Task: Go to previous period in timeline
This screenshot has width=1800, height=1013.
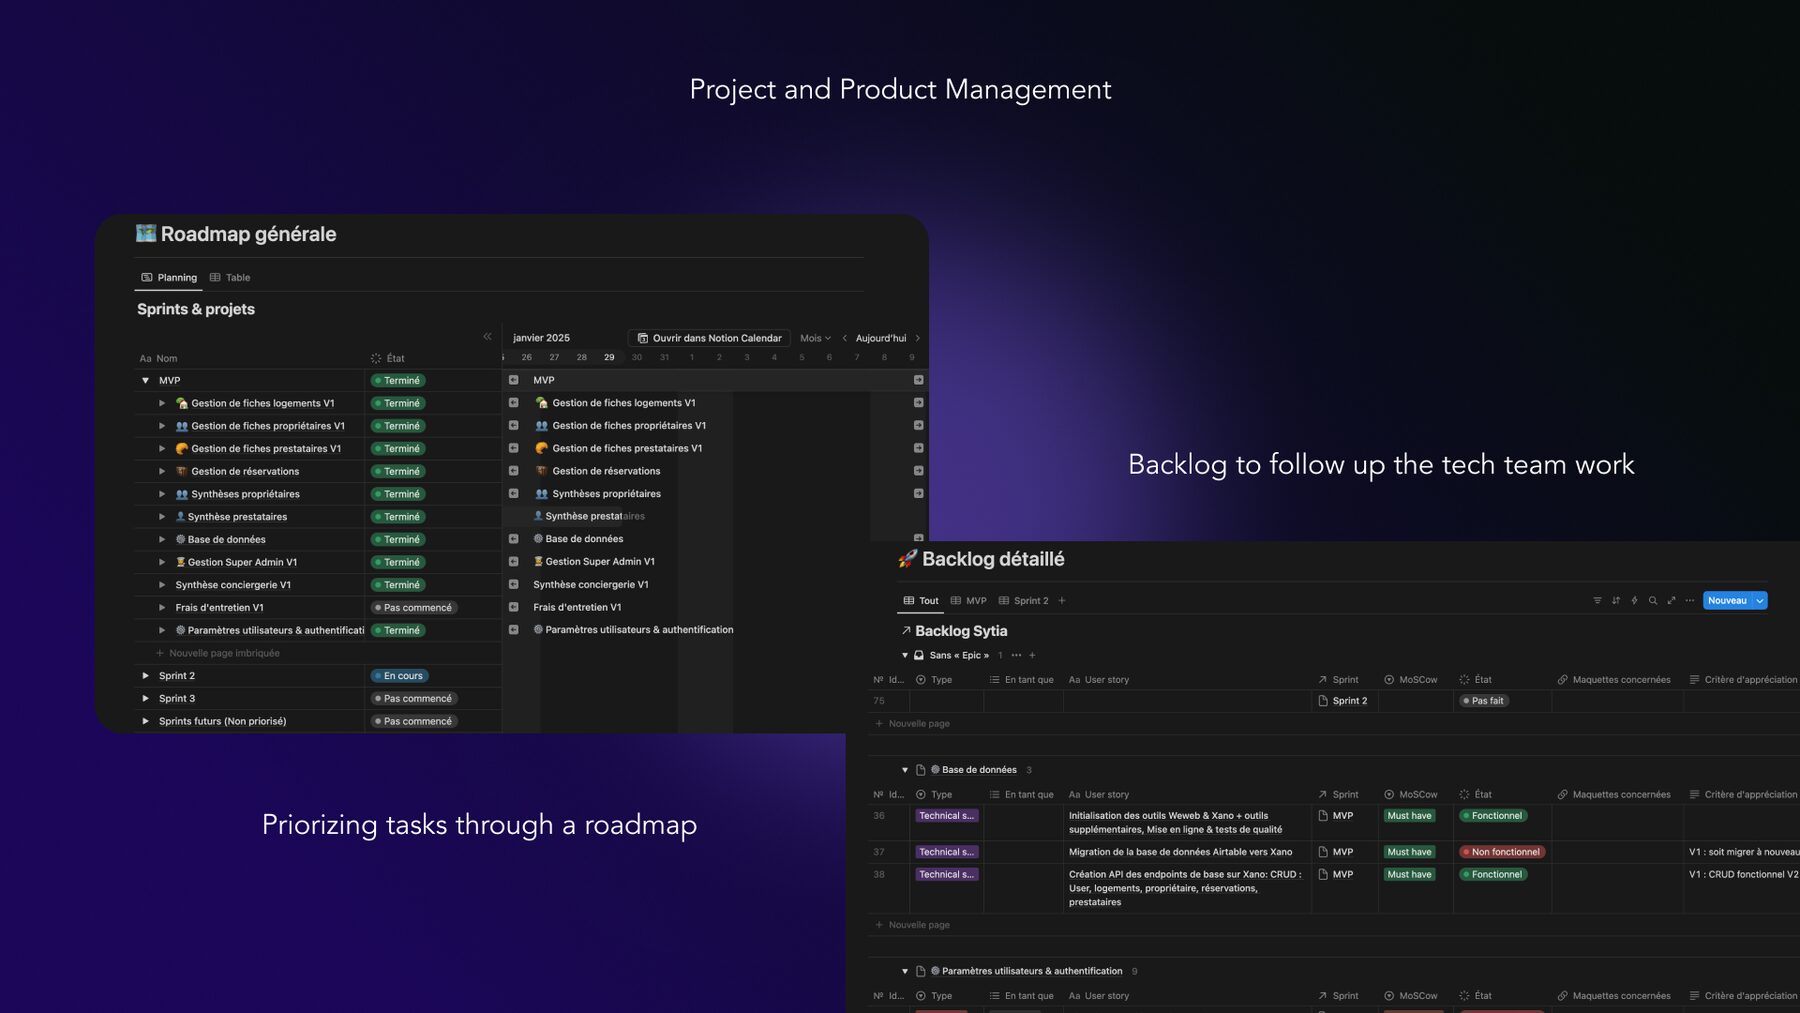Action: click(x=844, y=338)
